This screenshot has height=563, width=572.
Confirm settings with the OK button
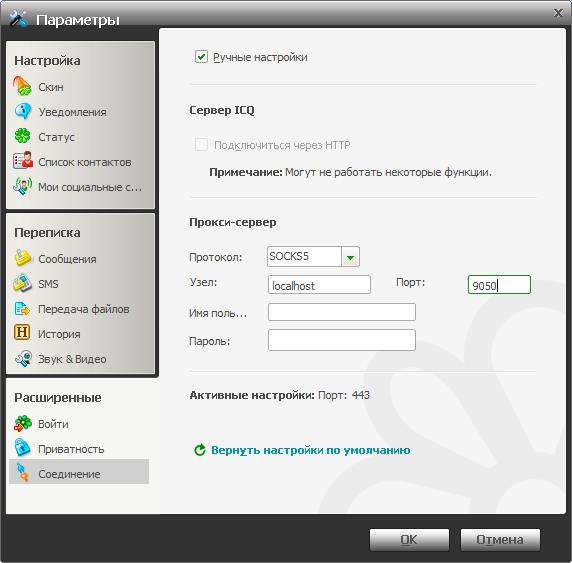coord(409,540)
